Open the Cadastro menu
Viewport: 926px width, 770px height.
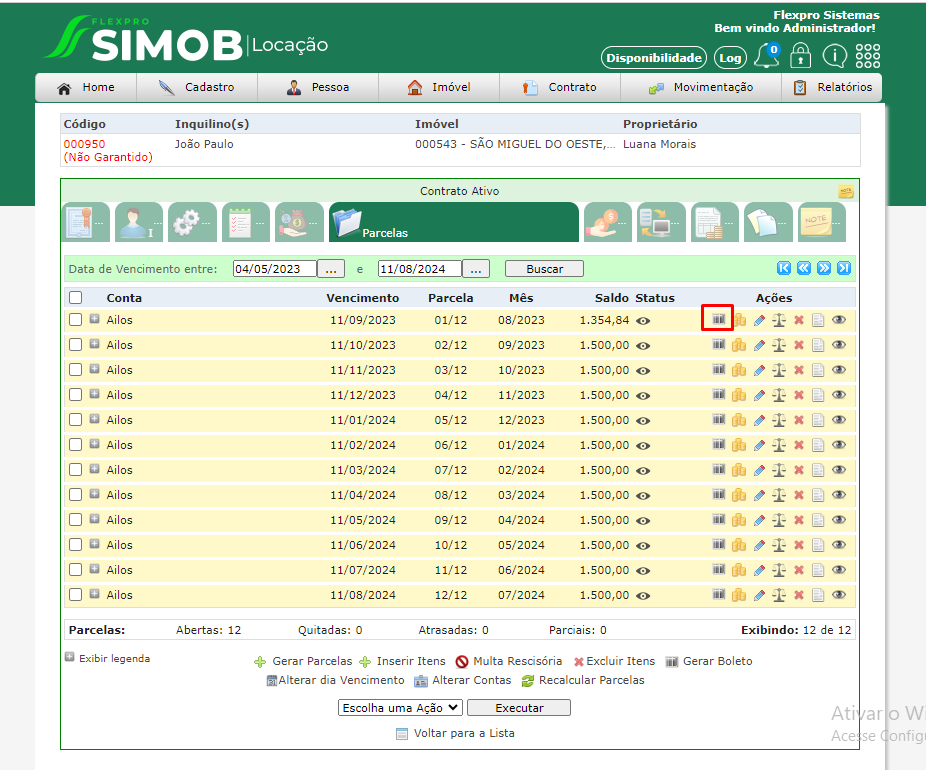tap(197, 87)
